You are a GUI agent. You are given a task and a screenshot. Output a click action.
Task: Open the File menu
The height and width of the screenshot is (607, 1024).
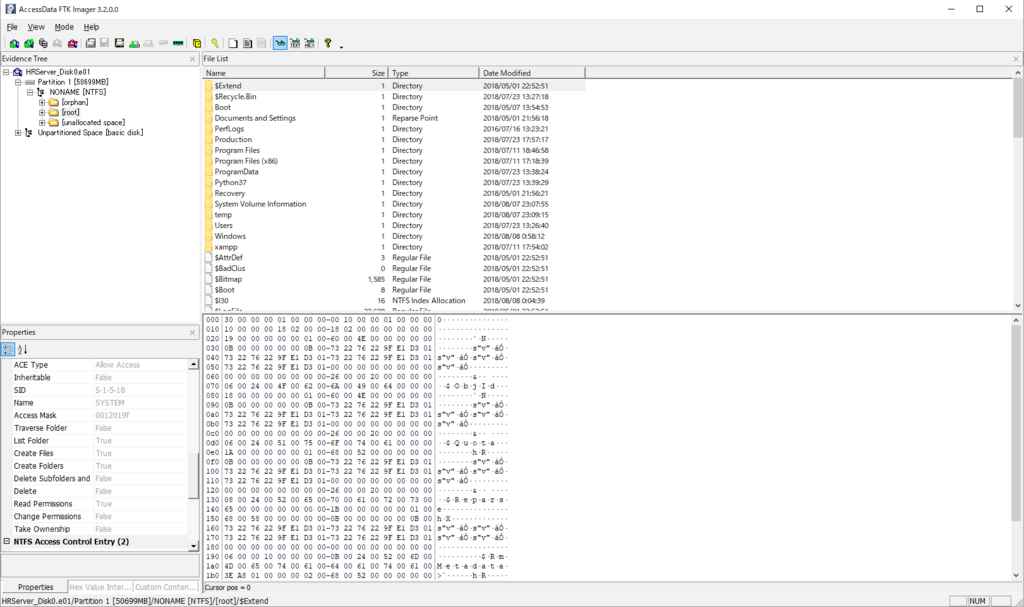(x=12, y=27)
